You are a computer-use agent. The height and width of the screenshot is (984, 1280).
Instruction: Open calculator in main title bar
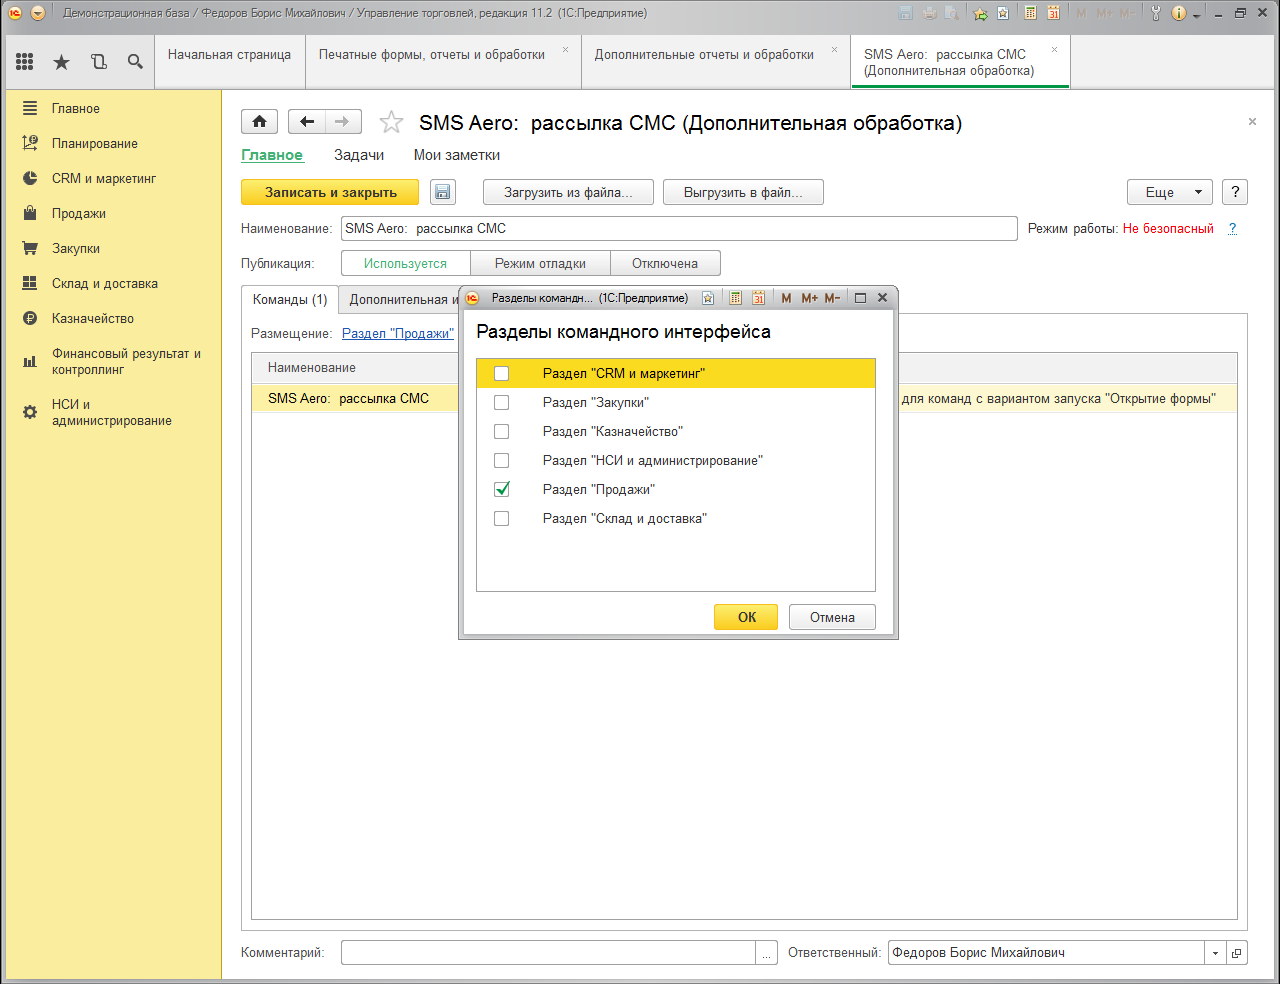point(1031,13)
